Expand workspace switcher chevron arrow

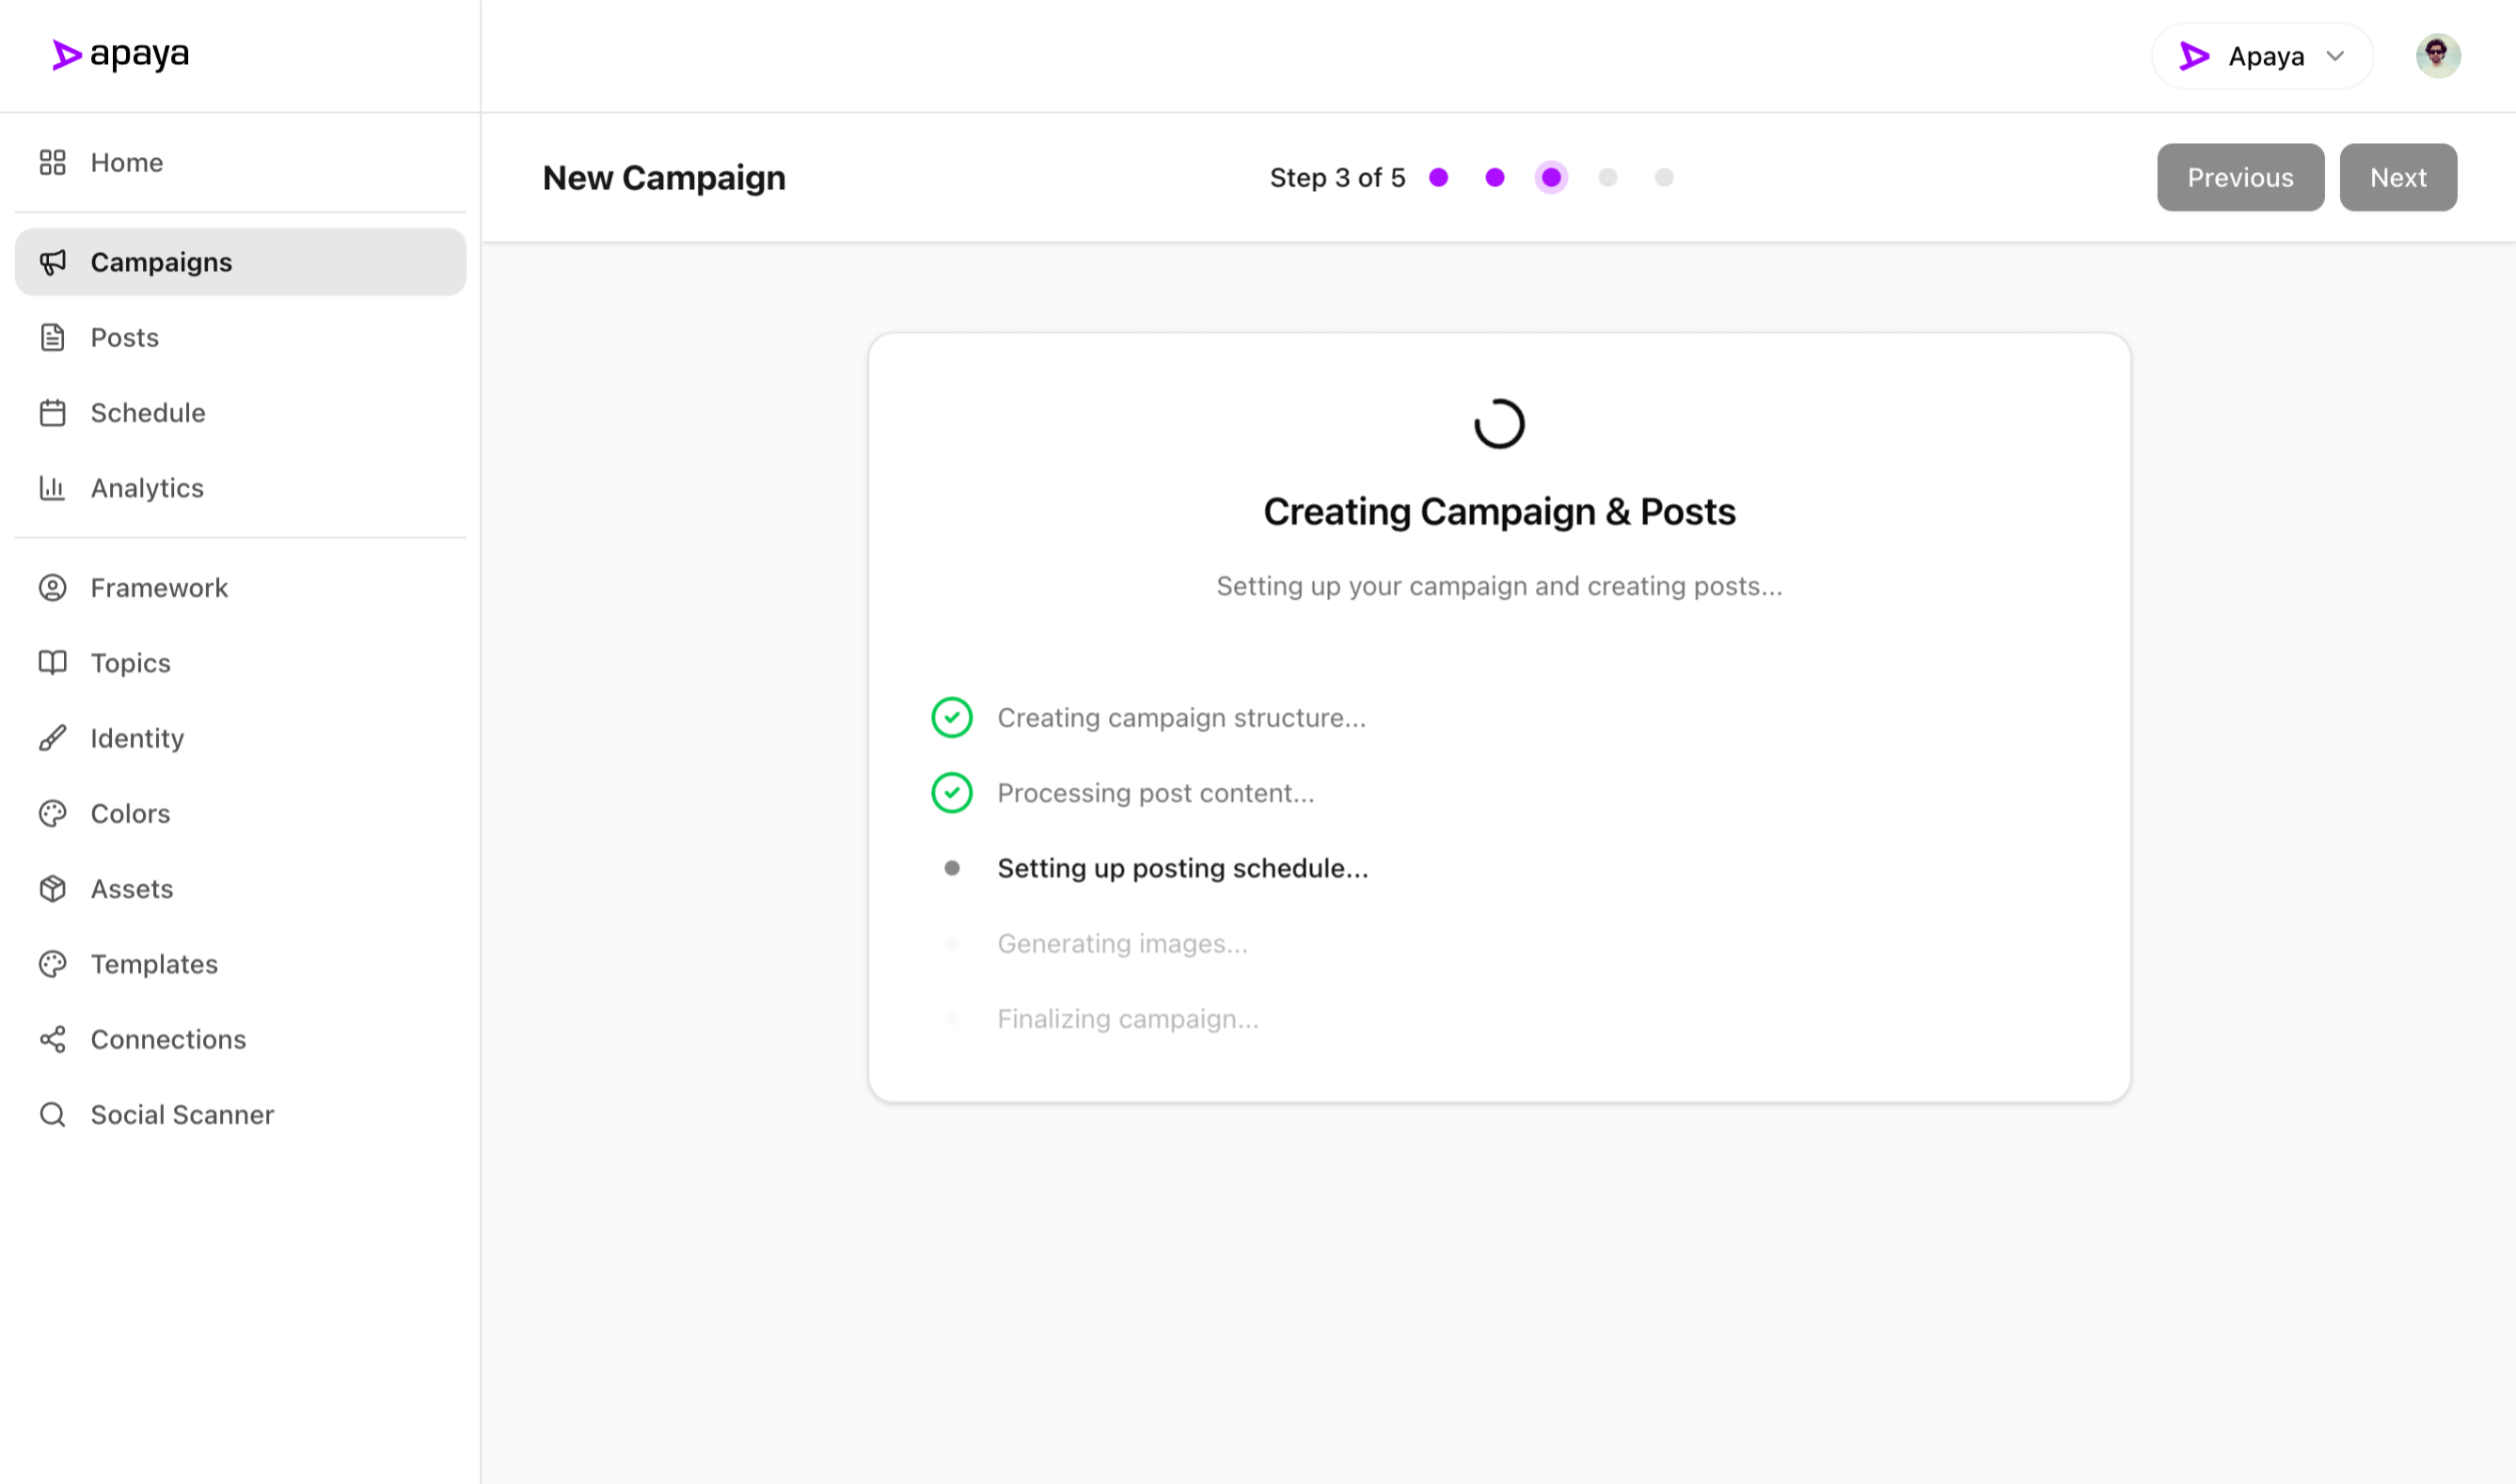coord(2335,56)
